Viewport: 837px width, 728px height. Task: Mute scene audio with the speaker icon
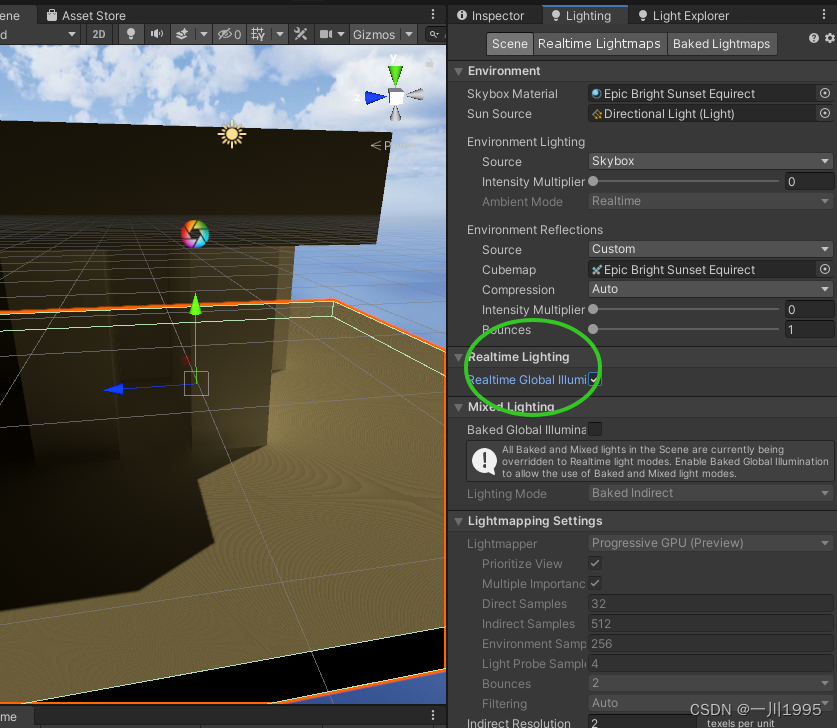156,34
